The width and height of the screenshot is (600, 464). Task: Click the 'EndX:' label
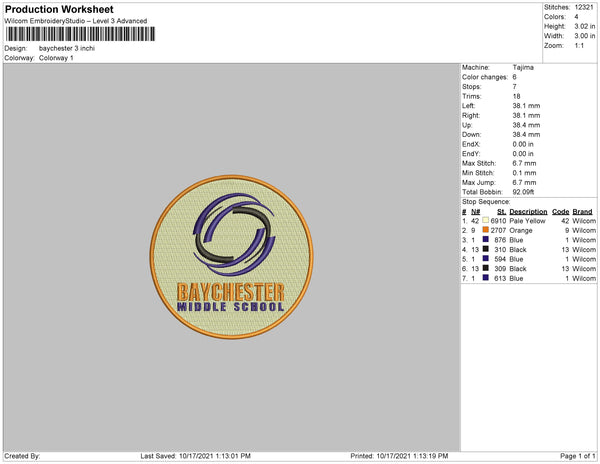point(471,144)
